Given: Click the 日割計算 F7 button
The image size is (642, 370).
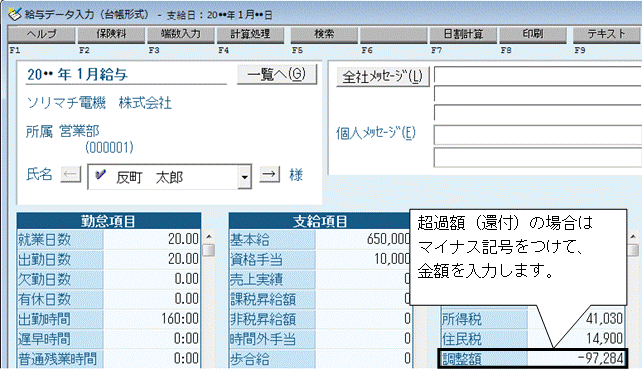Looking at the screenshot, I should [463, 34].
